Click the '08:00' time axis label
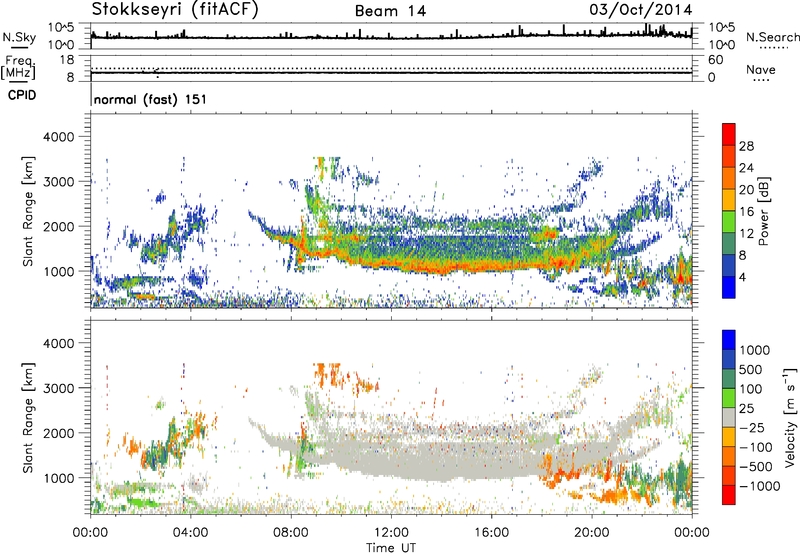 291,533
